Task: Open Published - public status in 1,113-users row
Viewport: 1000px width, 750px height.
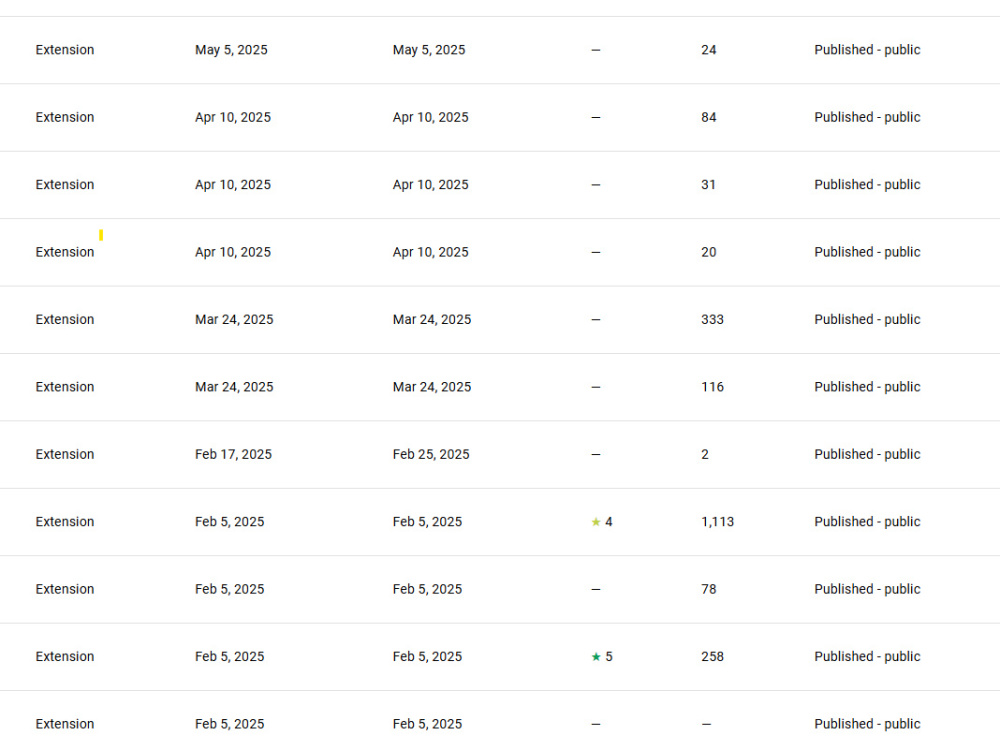Action: [x=867, y=522]
